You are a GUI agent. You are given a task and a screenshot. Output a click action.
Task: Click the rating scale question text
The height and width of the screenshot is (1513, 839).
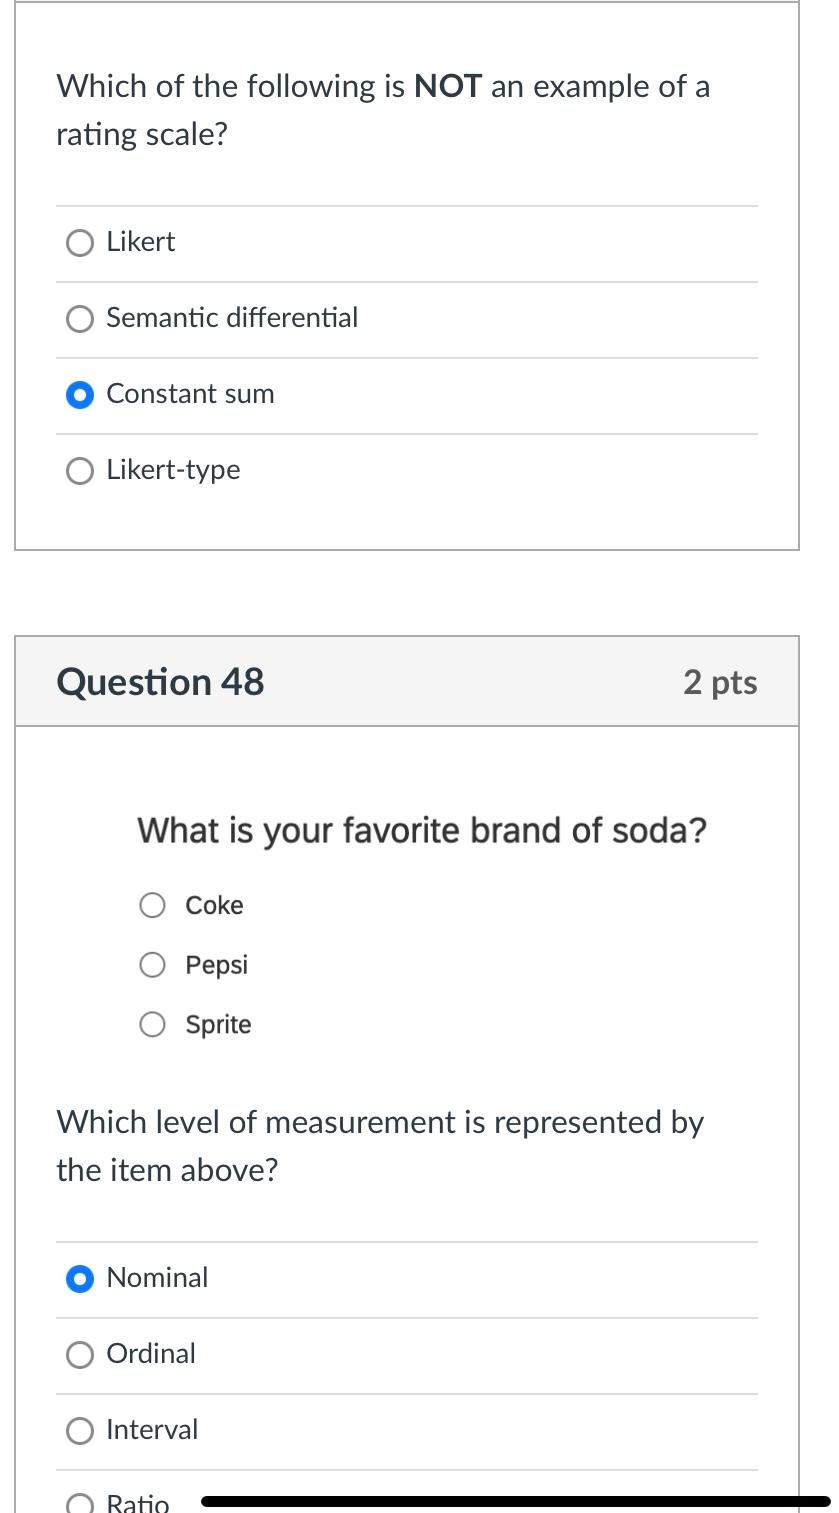[383, 108]
